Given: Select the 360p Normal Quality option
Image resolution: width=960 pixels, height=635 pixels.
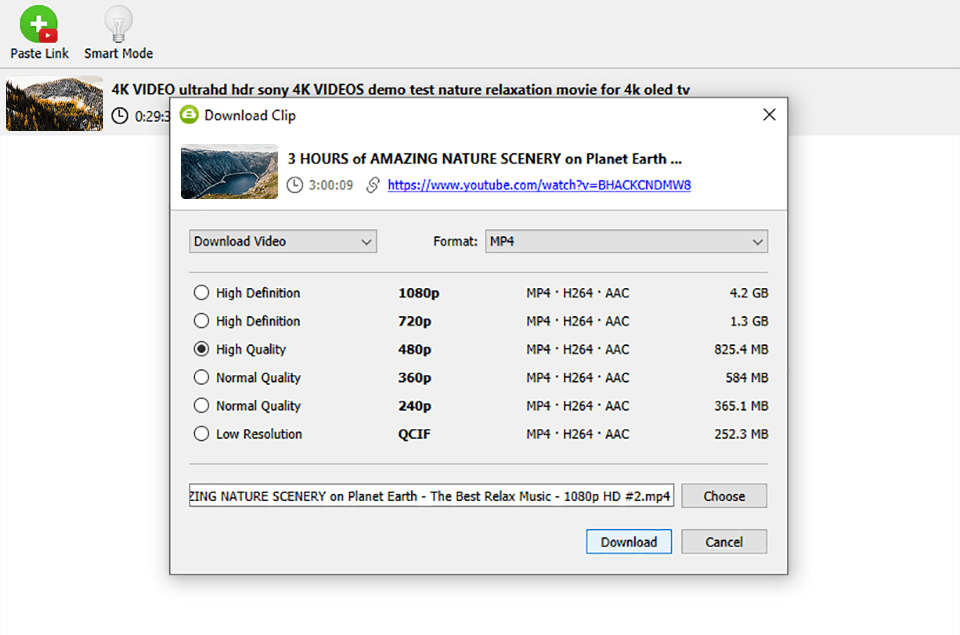Looking at the screenshot, I should click(x=201, y=377).
